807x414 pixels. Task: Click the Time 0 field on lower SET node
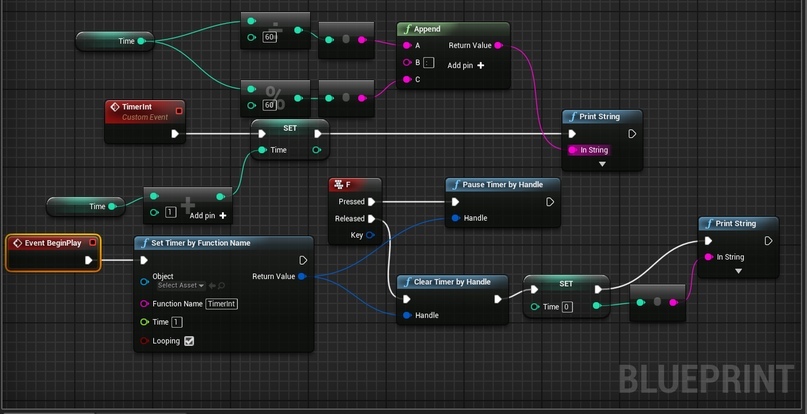click(567, 307)
